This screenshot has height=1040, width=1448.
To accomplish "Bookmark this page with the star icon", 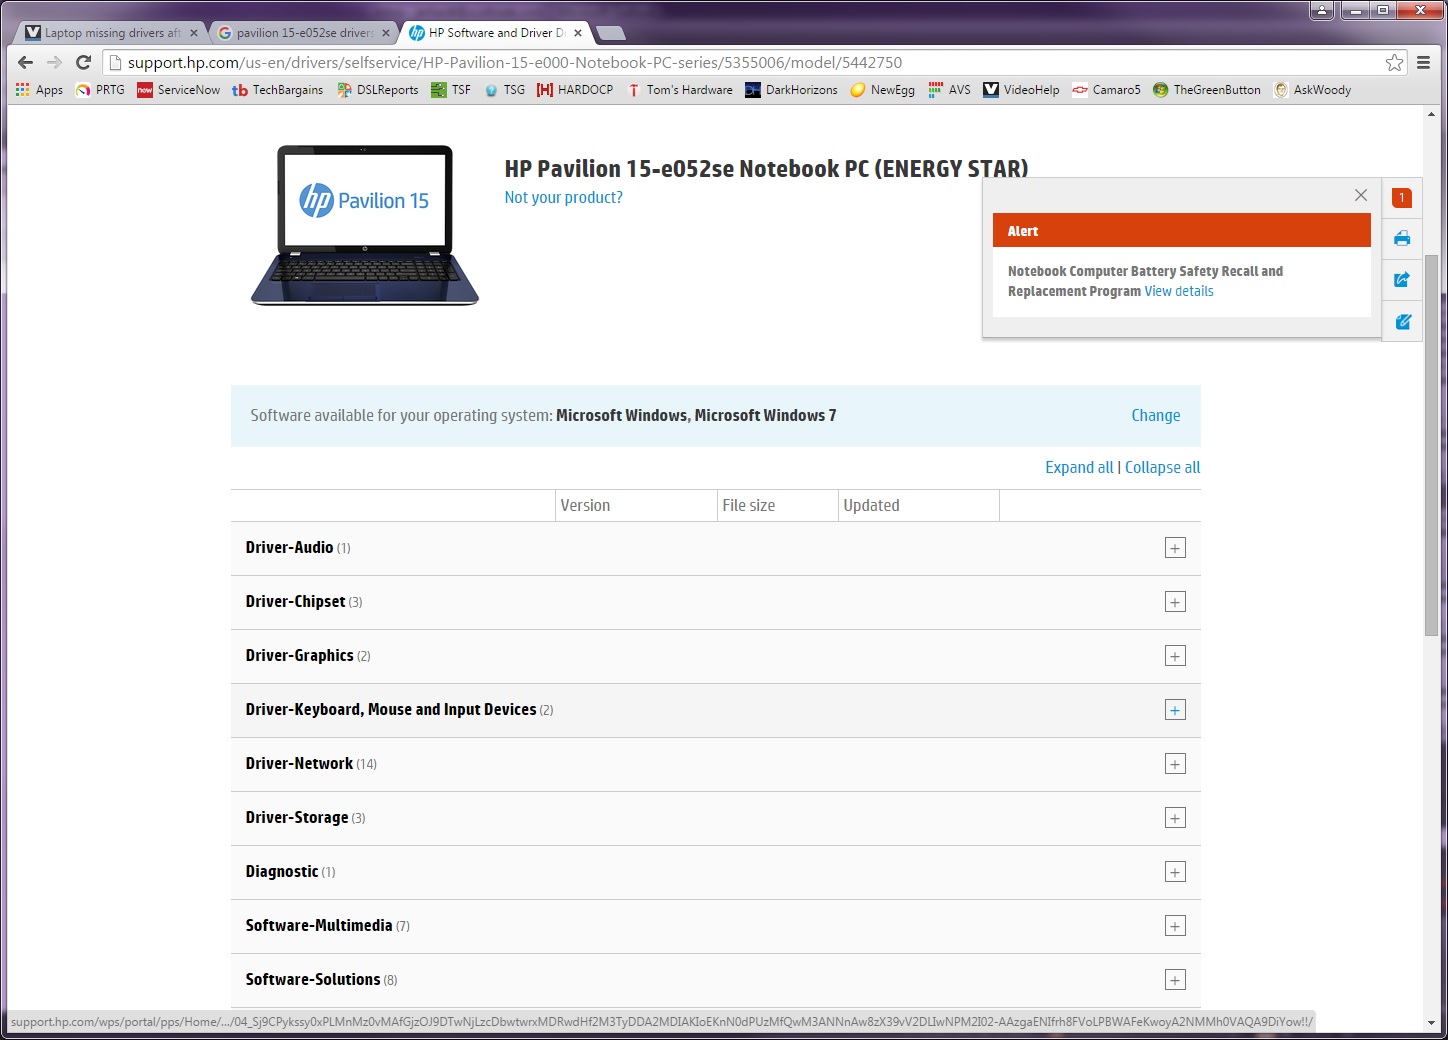I will 1394,62.
